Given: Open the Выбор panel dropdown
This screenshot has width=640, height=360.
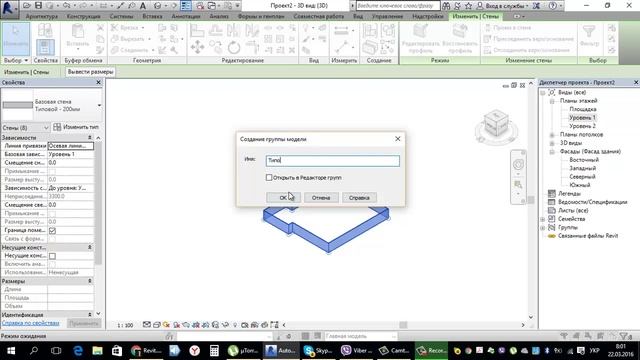Looking at the screenshot, I should (x=16, y=60).
